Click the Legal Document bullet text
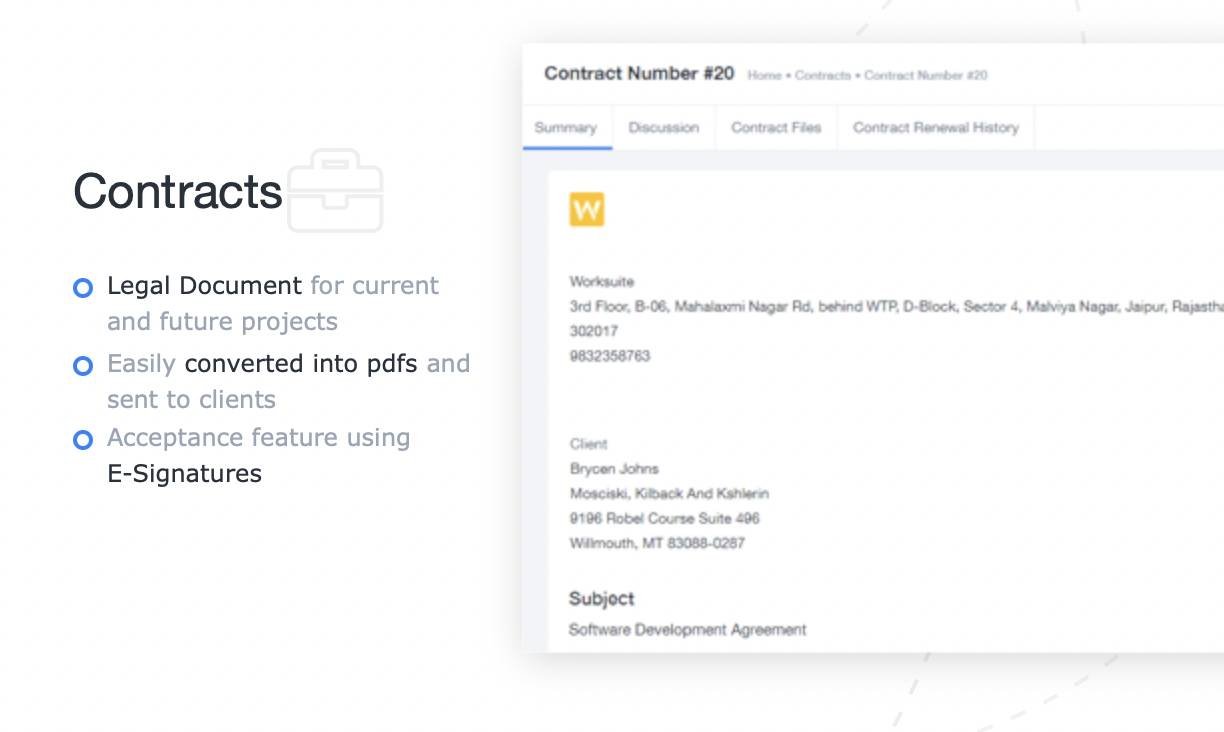The image size is (1224, 732). click(x=204, y=286)
